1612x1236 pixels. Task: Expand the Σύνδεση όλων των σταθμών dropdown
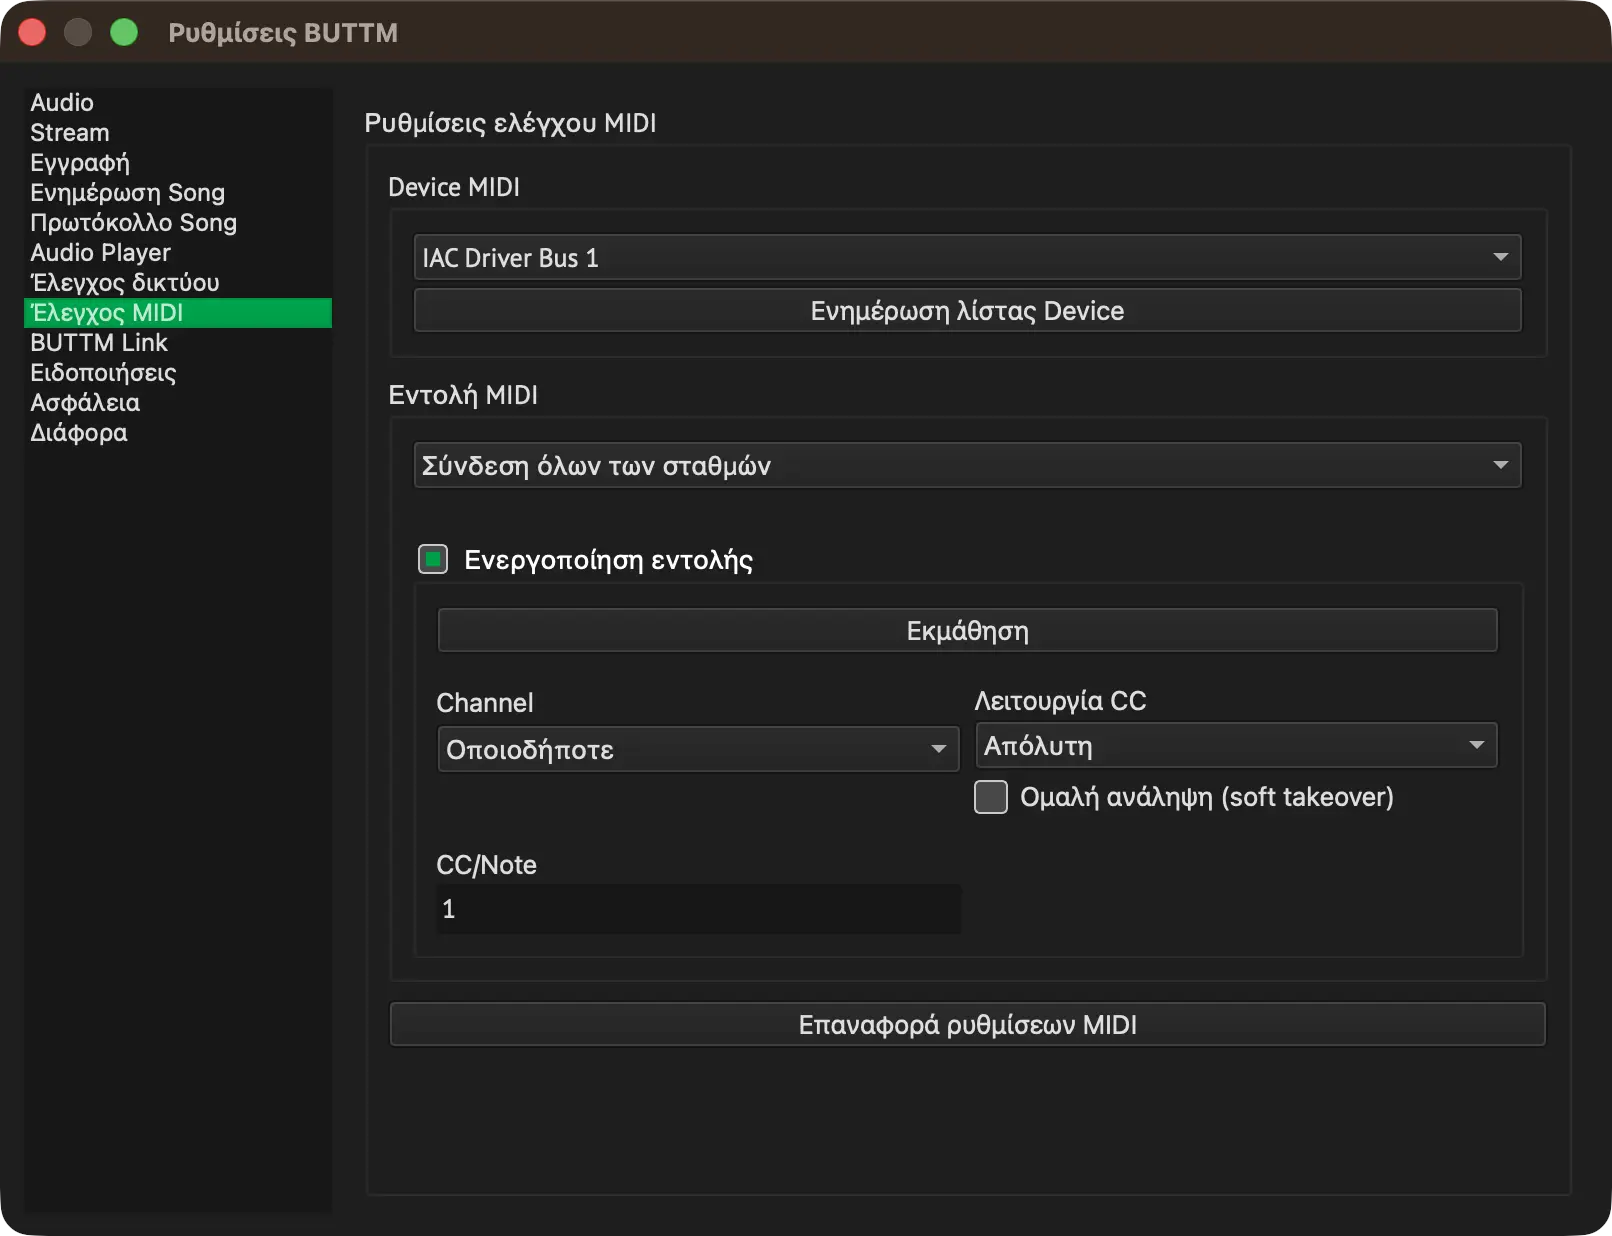tap(967, 466)
